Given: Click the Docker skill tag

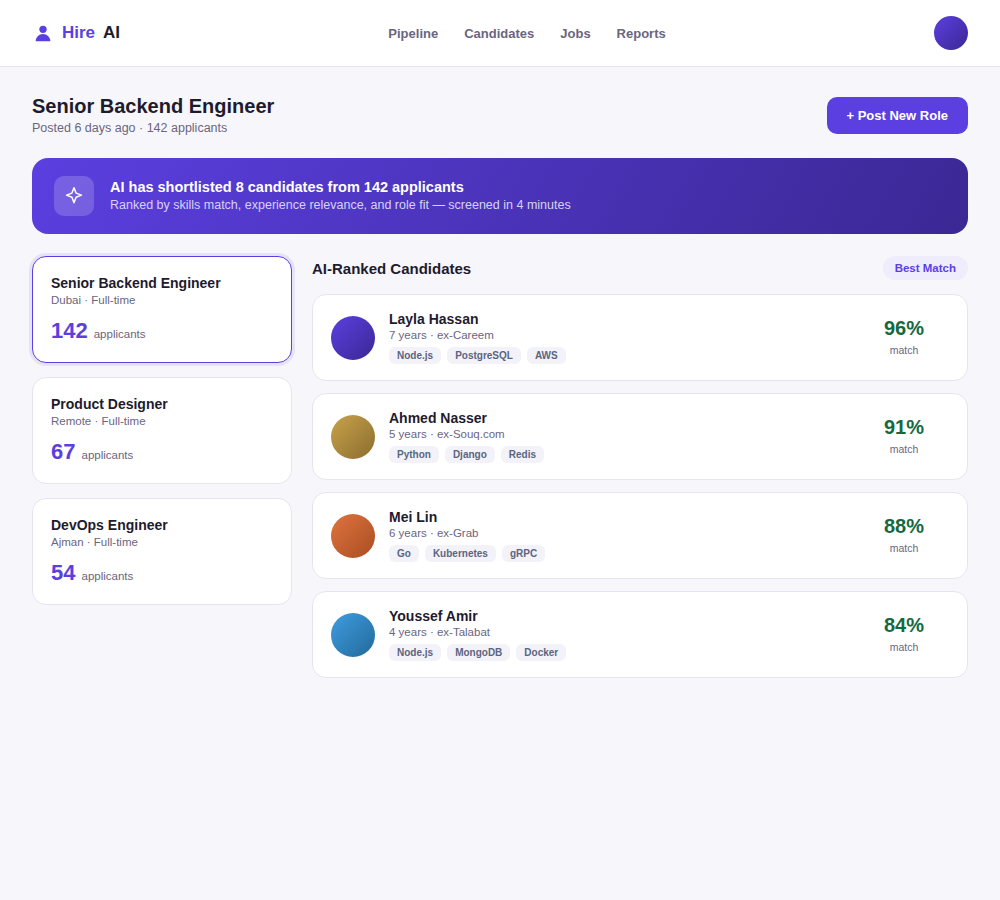Looking at the screenshot, I should 541,652.
